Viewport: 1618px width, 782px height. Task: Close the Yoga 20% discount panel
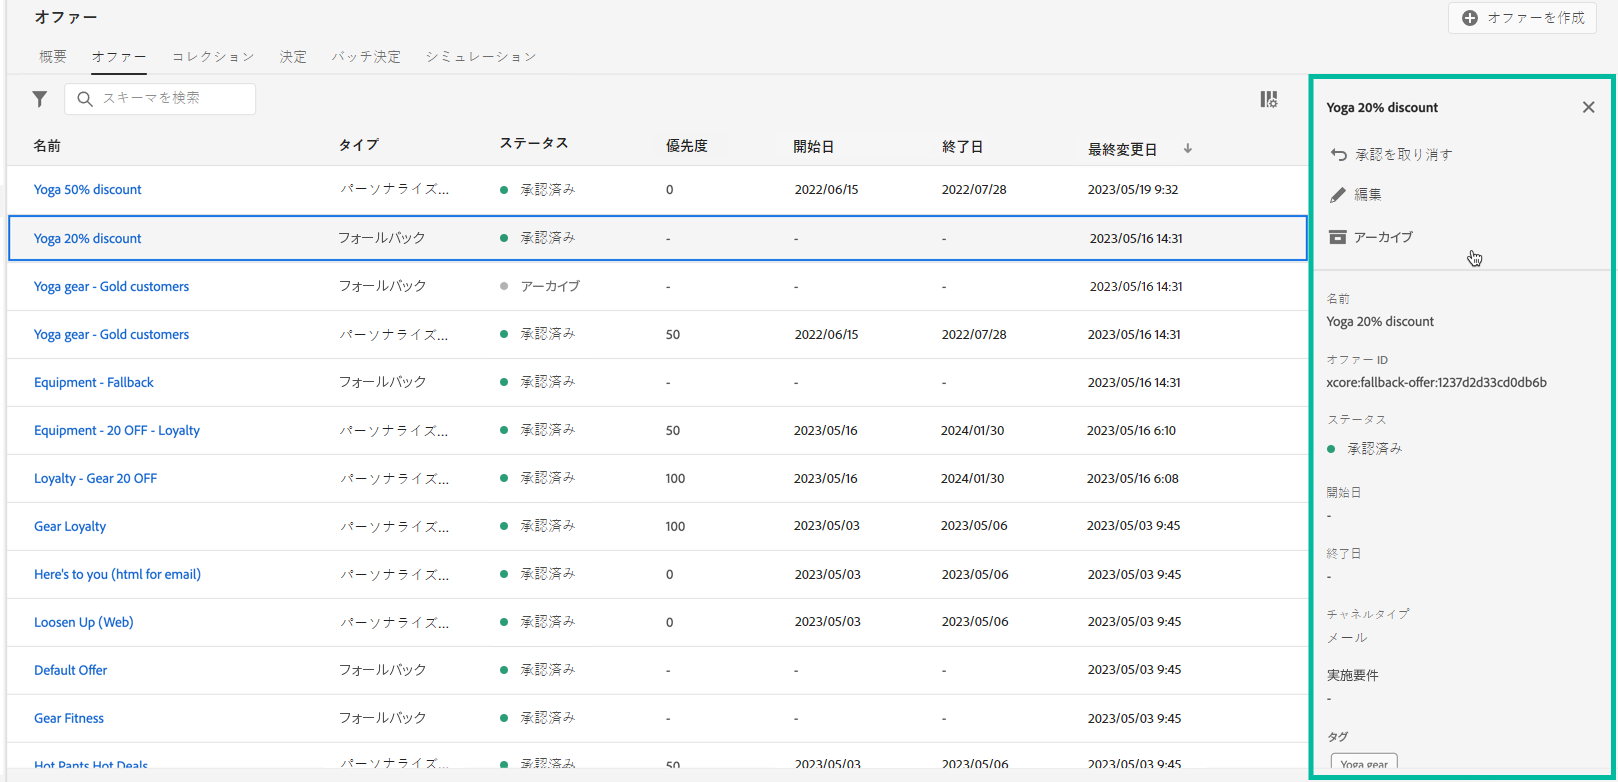(x=1588, y=107)
